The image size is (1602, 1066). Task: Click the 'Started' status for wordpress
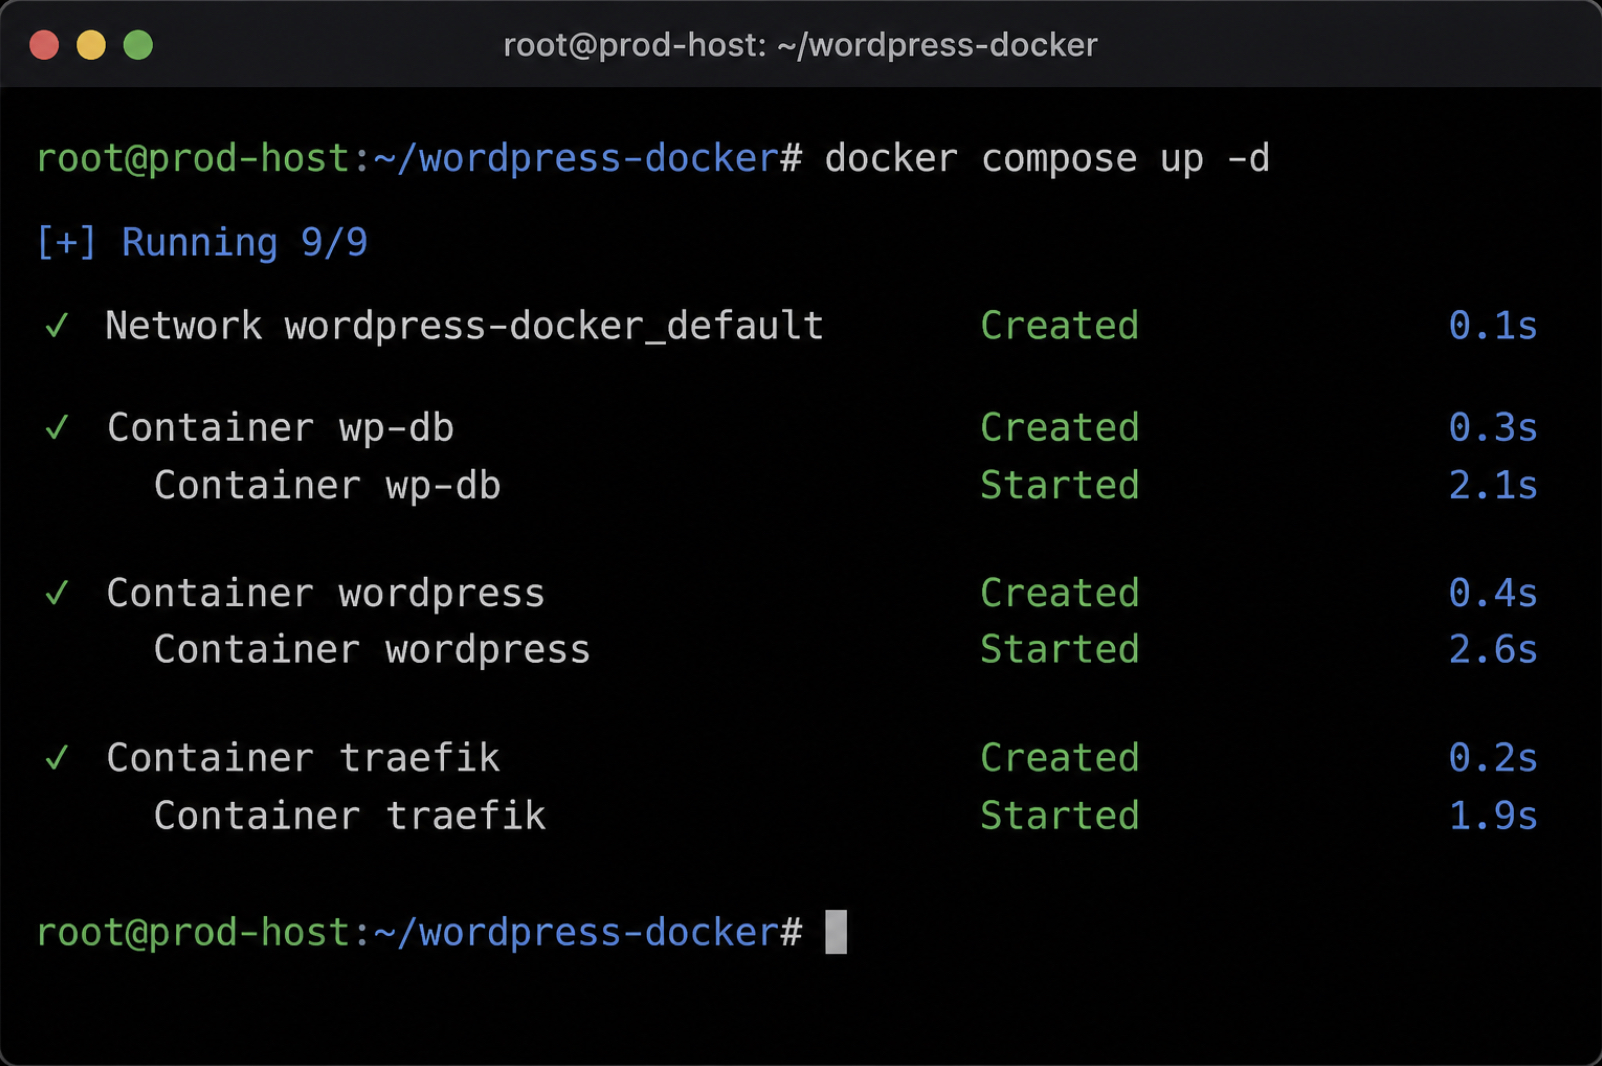[x=1059, y=650]
